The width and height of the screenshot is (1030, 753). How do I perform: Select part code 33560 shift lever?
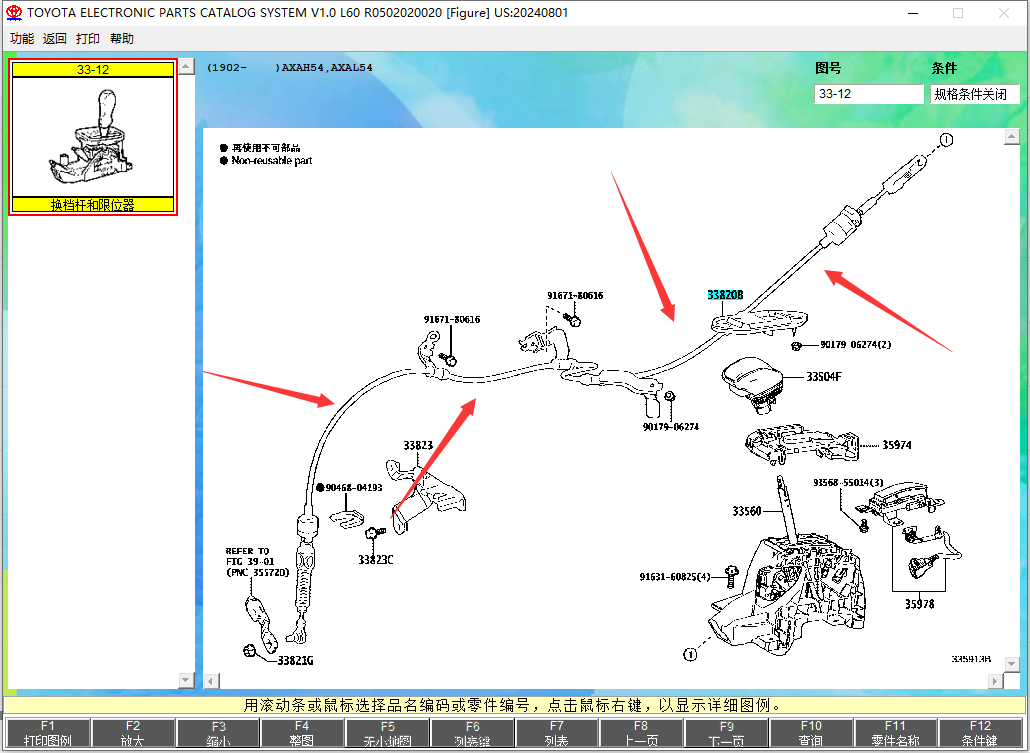click(x=747, y=511)
